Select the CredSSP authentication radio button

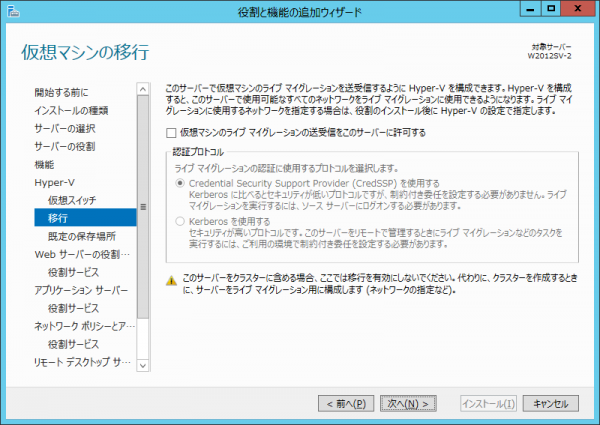point(180,184)
